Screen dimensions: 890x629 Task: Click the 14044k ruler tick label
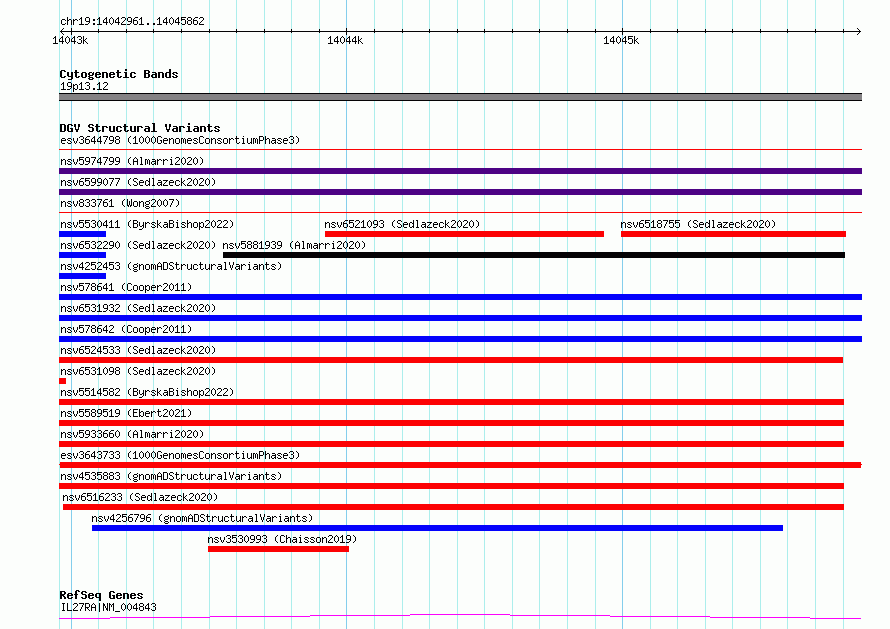click(345, 40)
